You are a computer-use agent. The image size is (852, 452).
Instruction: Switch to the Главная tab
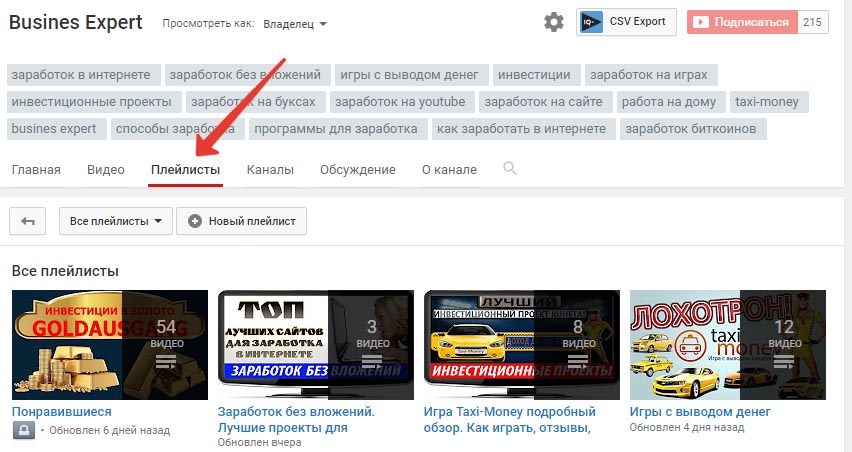click(36, 170)
